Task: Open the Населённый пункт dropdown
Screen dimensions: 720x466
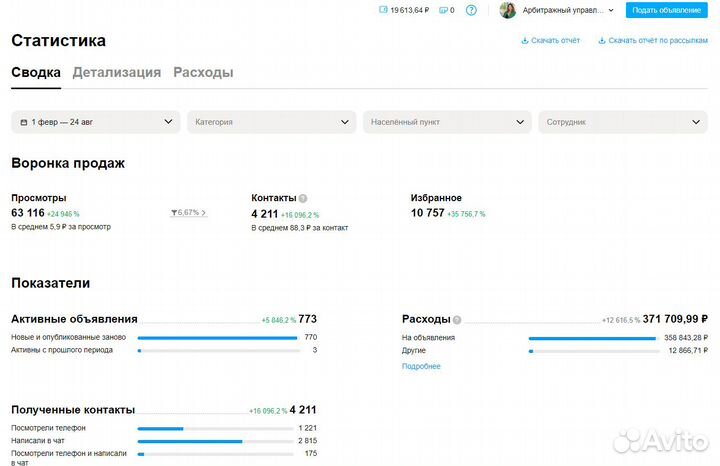Action: click(446, 122)
